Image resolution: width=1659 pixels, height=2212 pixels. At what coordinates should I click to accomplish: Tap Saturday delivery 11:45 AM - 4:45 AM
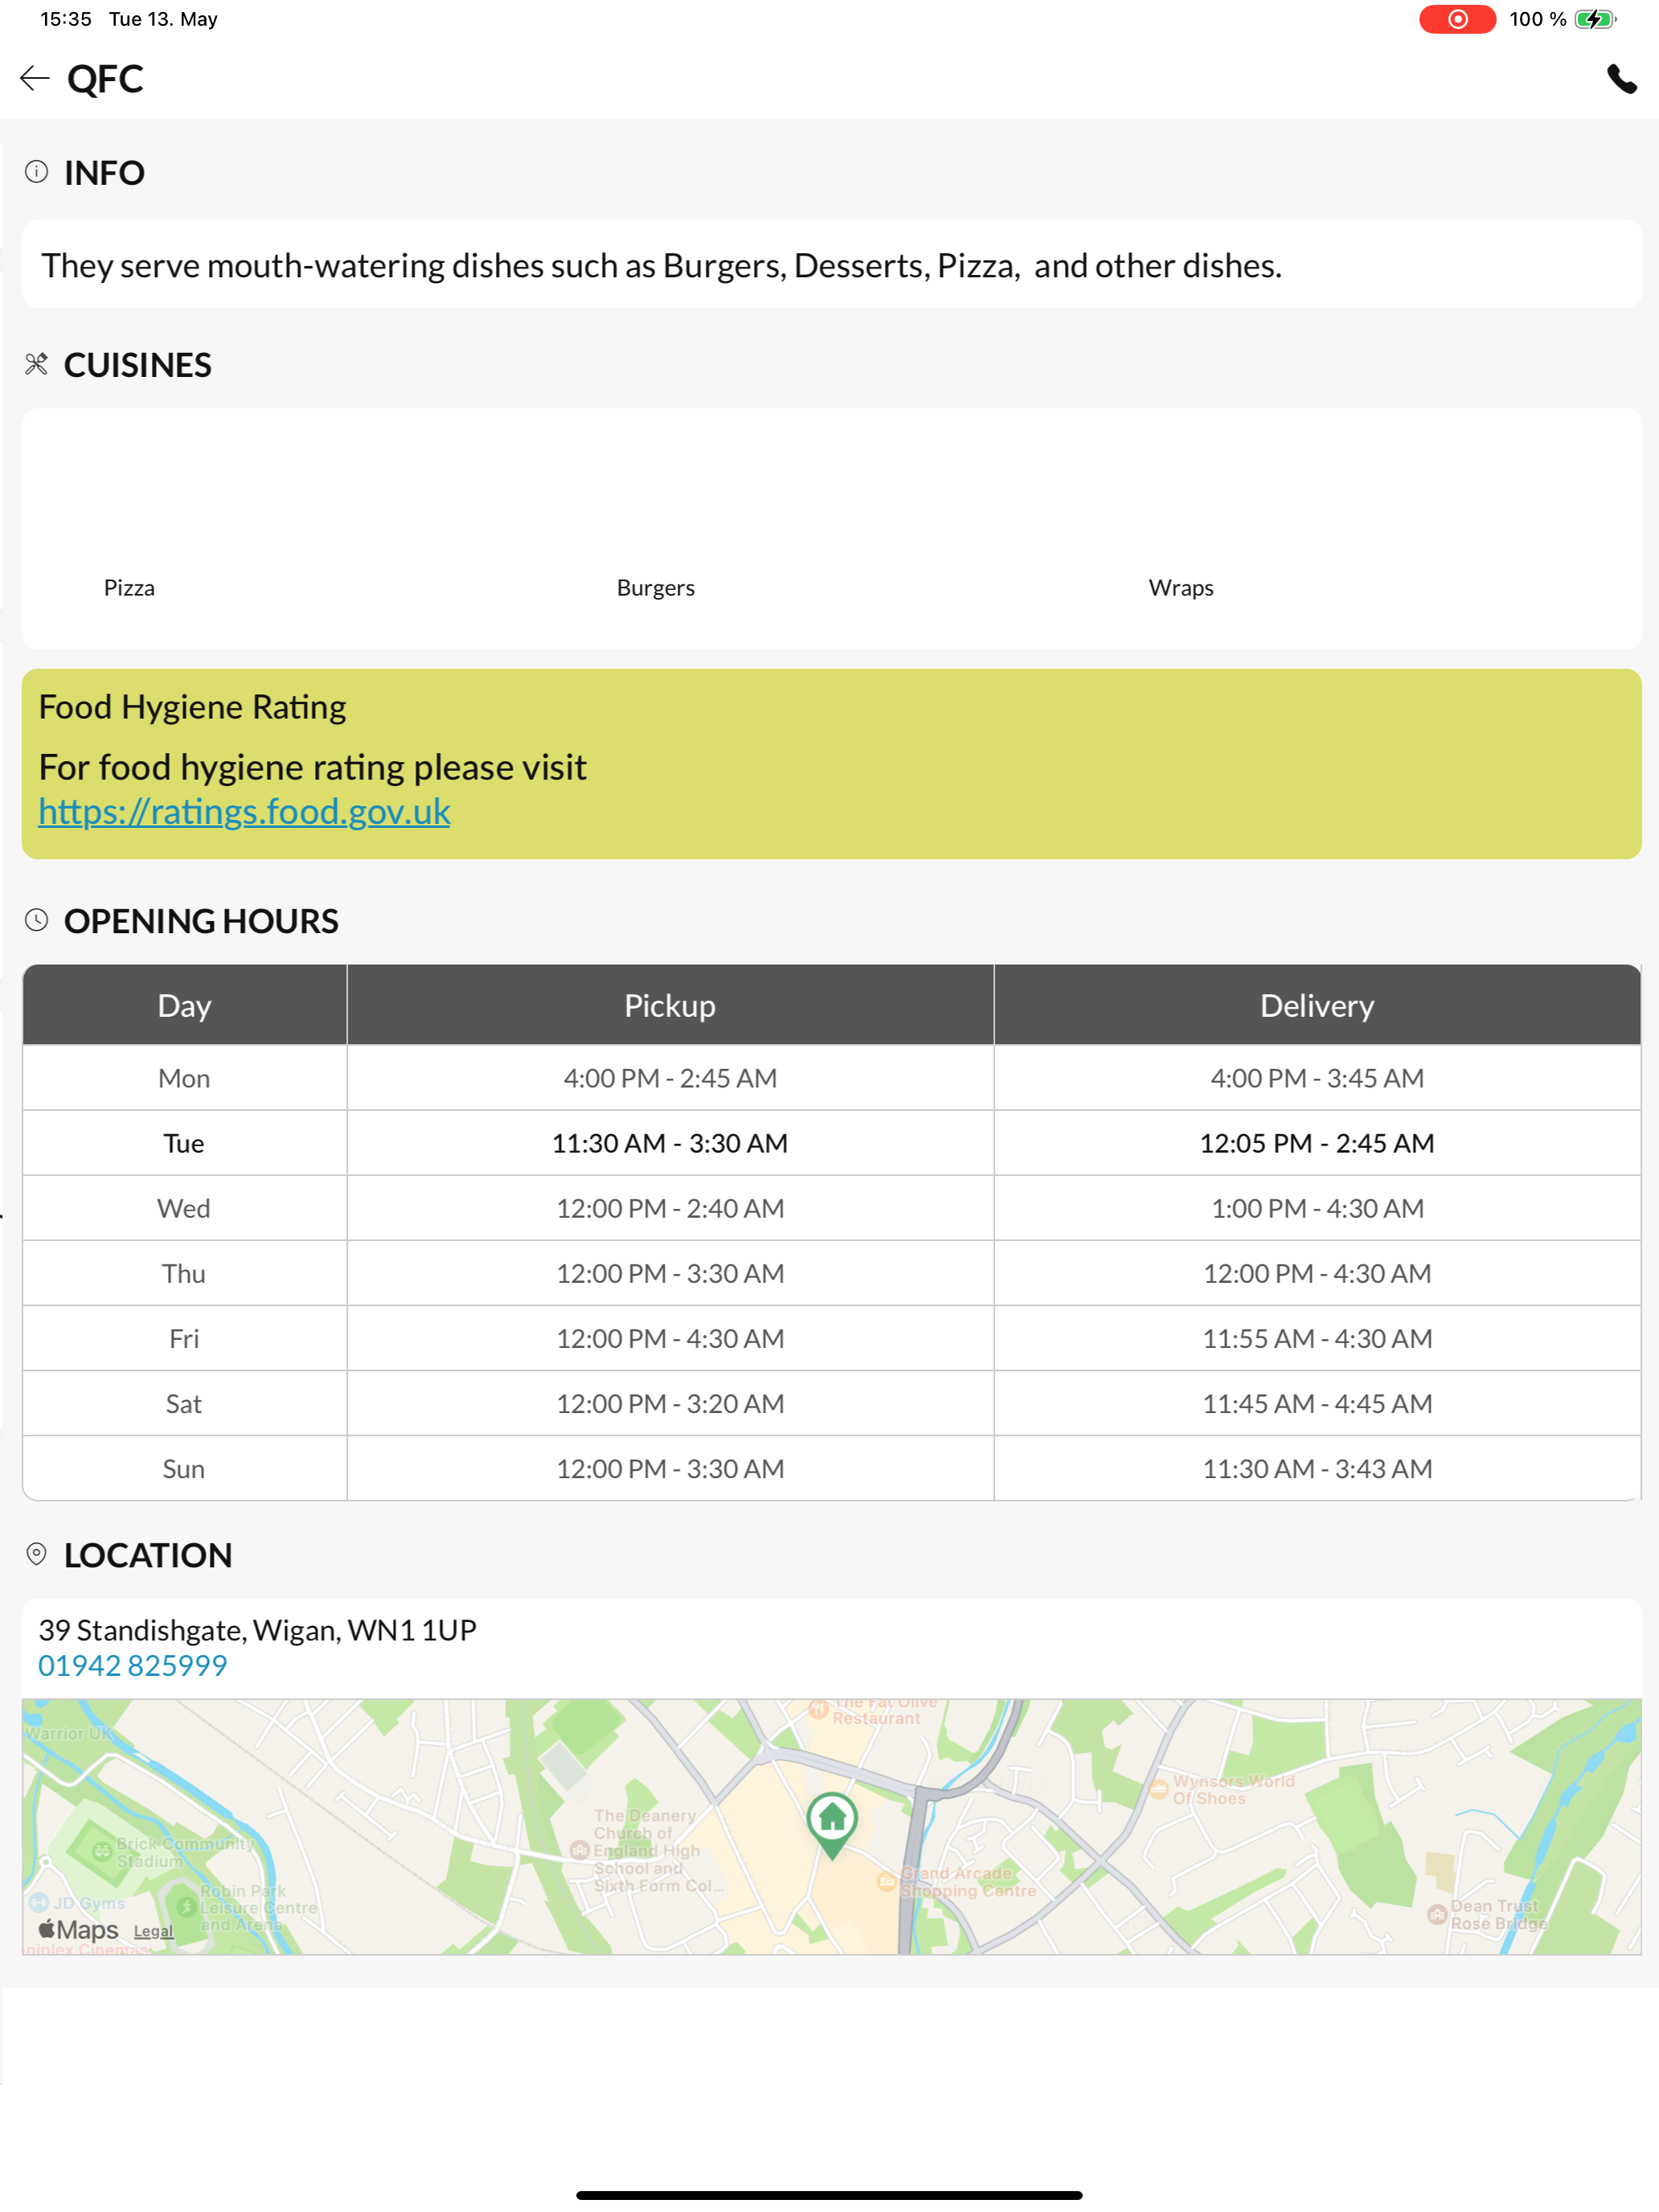tap(1317, 1403)
